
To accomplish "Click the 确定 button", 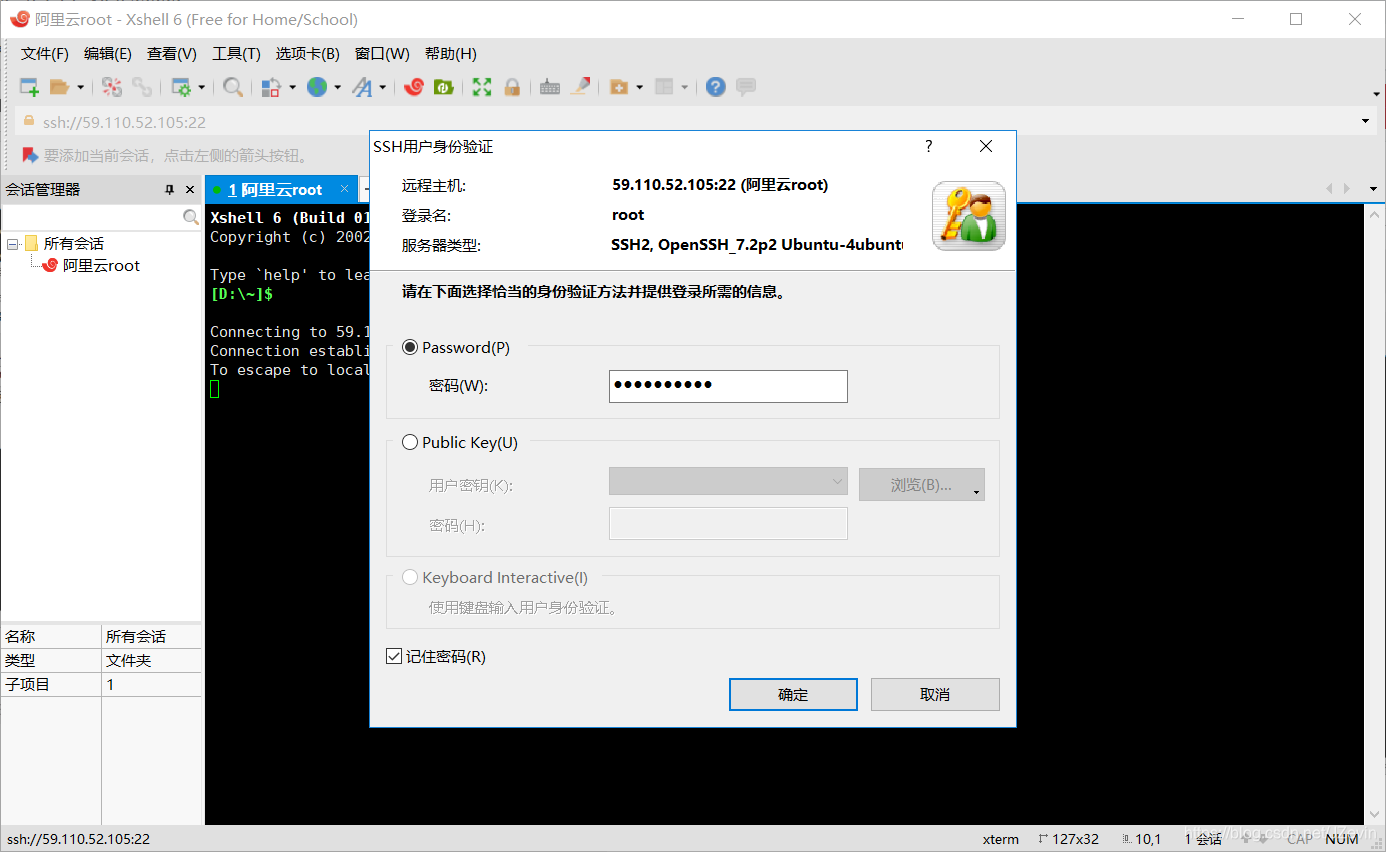I will coord(793,694).
